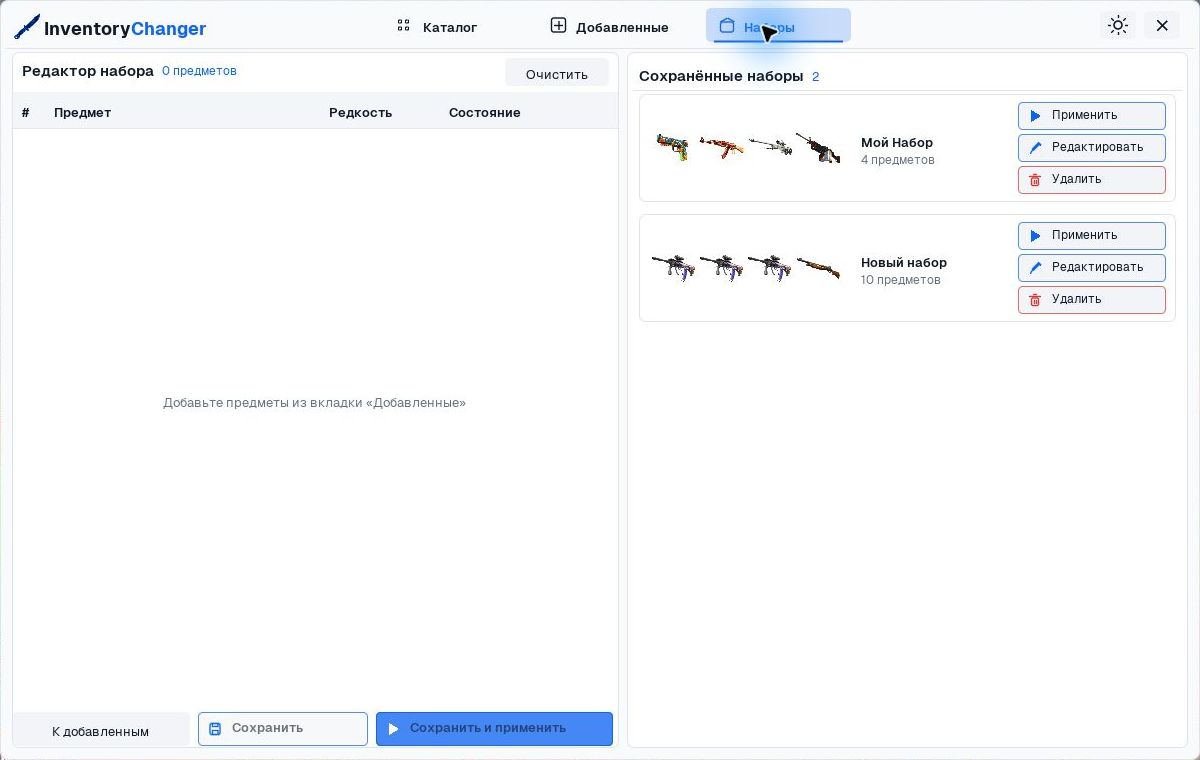Image resolution: width=1200 pixels, height=760 pixels.
Task: Close the InventoryChanger window
Action: (x=1162, y=25)
